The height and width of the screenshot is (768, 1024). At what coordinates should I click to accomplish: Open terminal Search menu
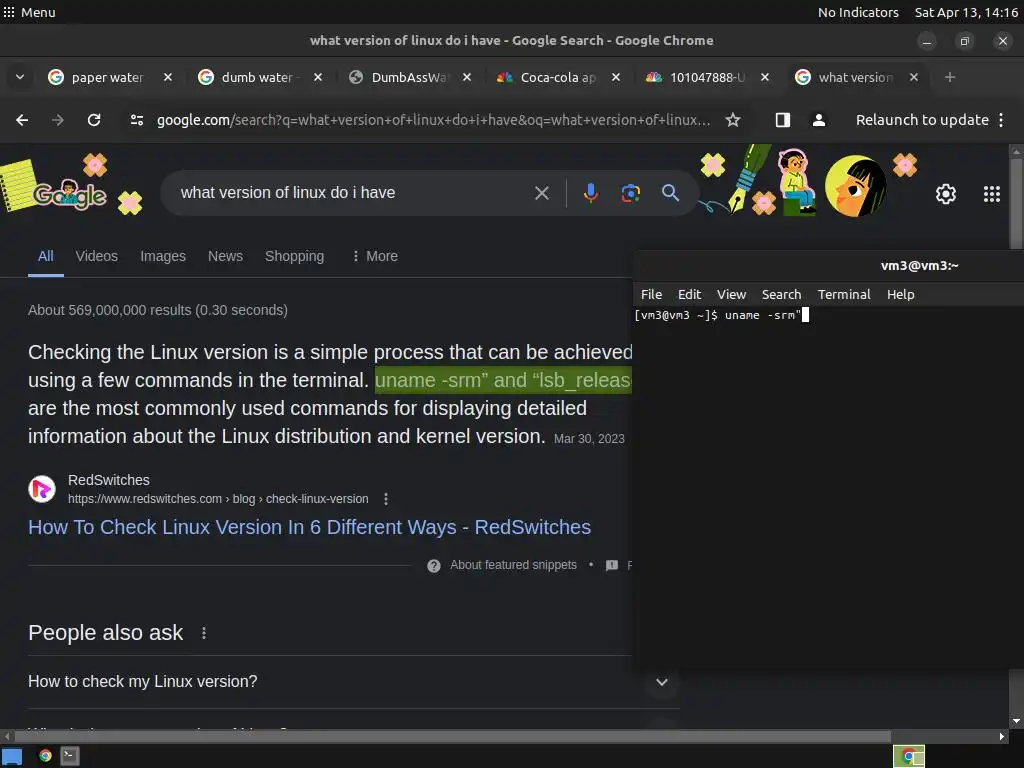[x=781, y=295]
